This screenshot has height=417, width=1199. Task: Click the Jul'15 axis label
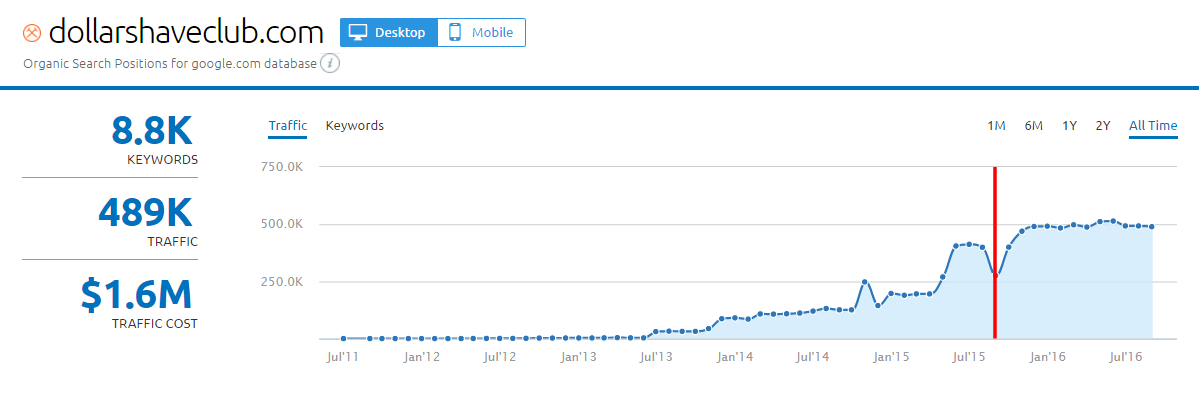pos(970,357)
